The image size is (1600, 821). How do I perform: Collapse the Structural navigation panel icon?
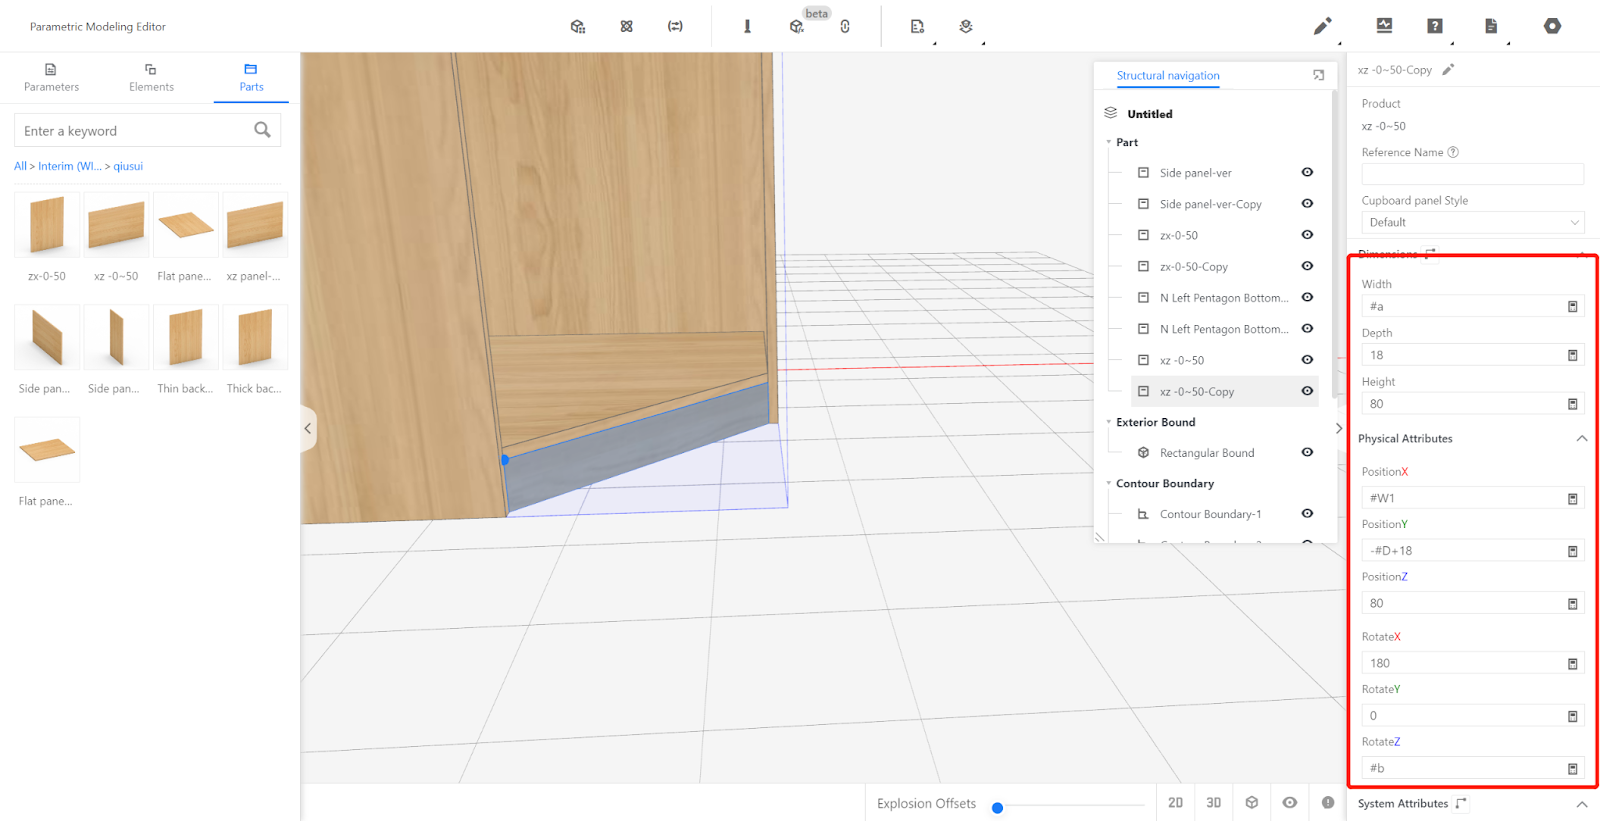(x=1318, y=75)
